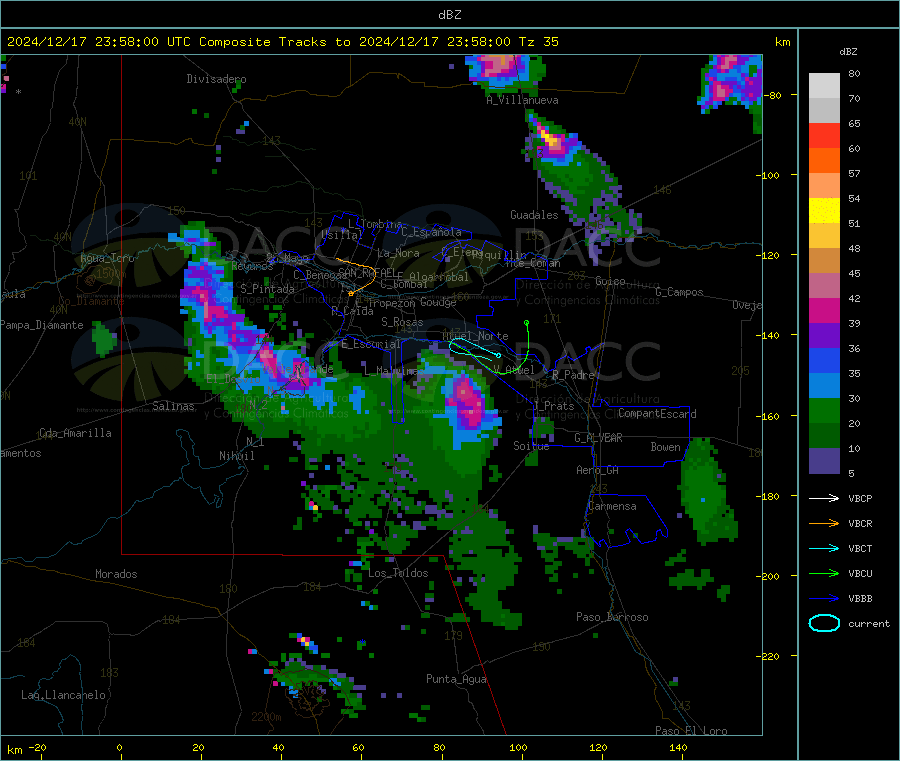Click the cyan VBCT arrow icon
Screen dimensions: 900x761
pyautogui.click(x=824, y=548)
